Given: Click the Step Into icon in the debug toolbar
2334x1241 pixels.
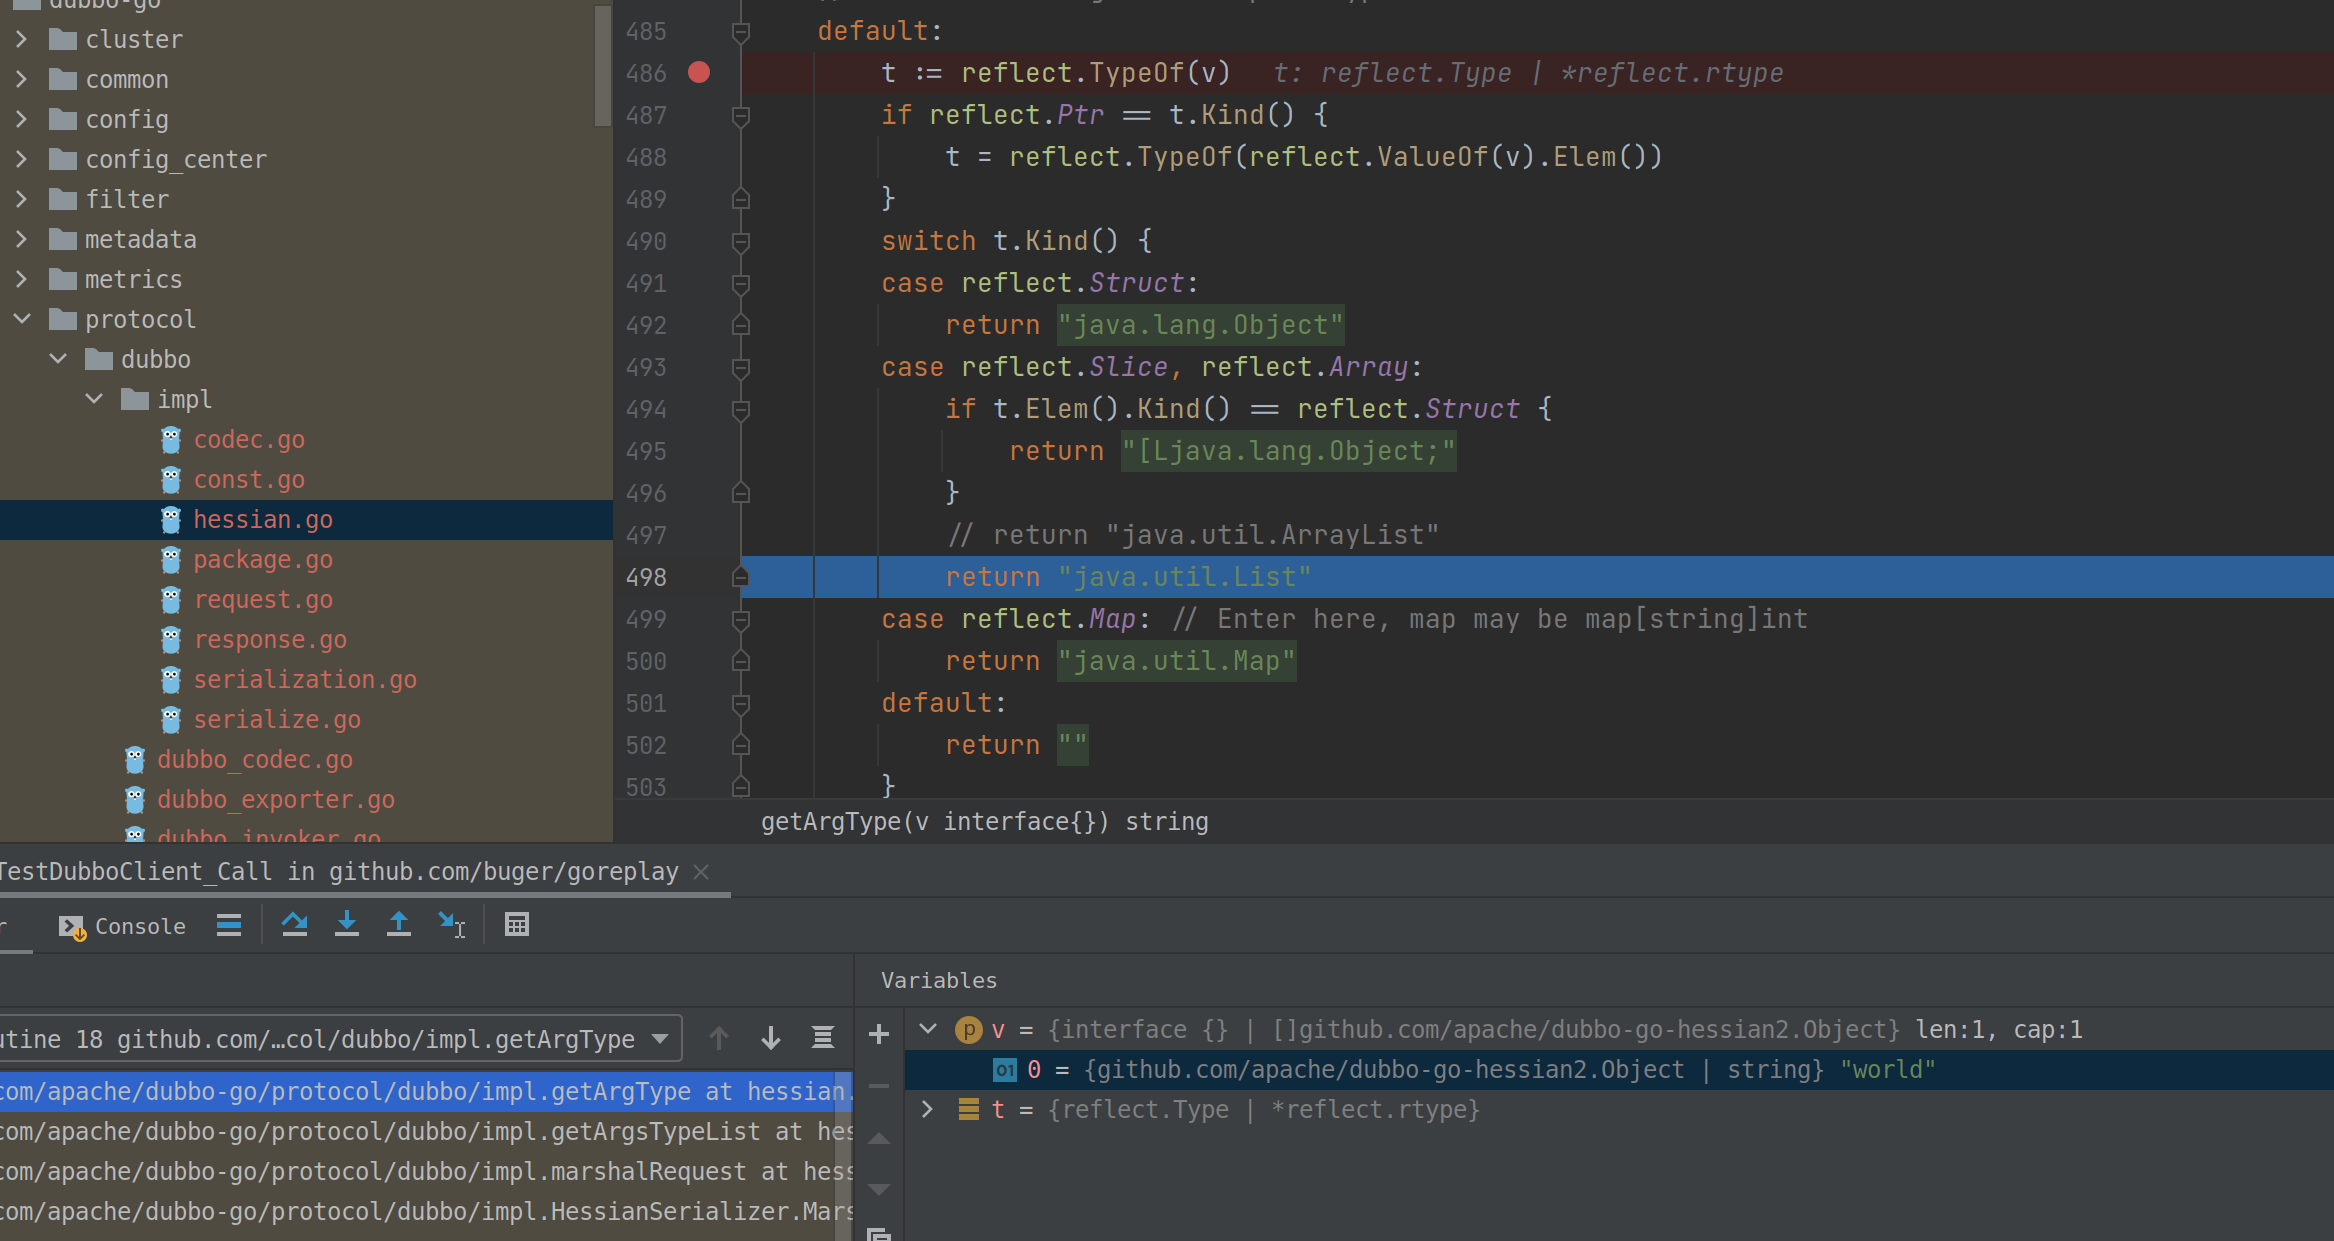Looking at the screenshot, I should [x=346, y=924].
